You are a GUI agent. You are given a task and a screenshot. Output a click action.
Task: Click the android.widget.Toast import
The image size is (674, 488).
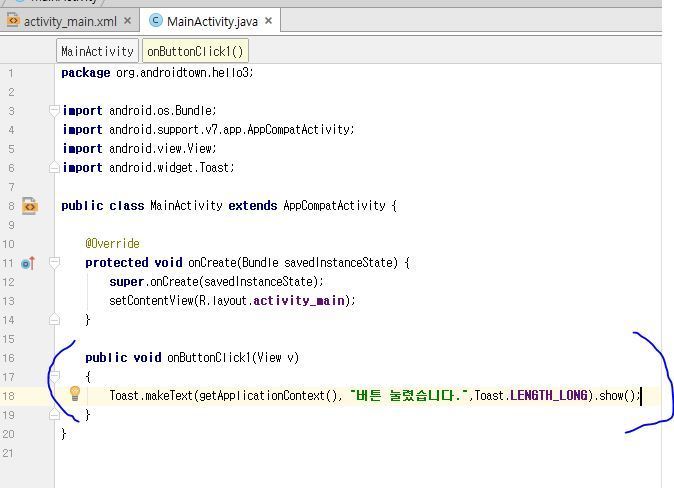[x=169, y=167]
